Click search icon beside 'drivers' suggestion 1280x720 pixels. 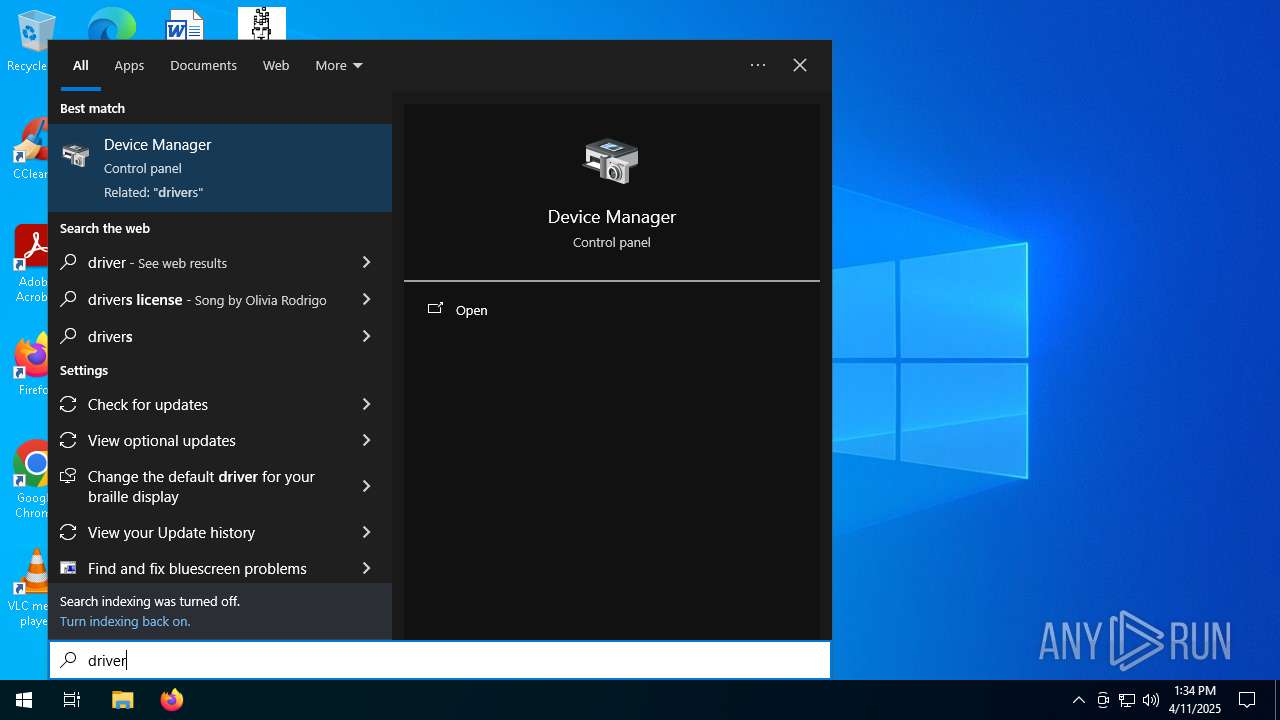(x=69, y=336)
